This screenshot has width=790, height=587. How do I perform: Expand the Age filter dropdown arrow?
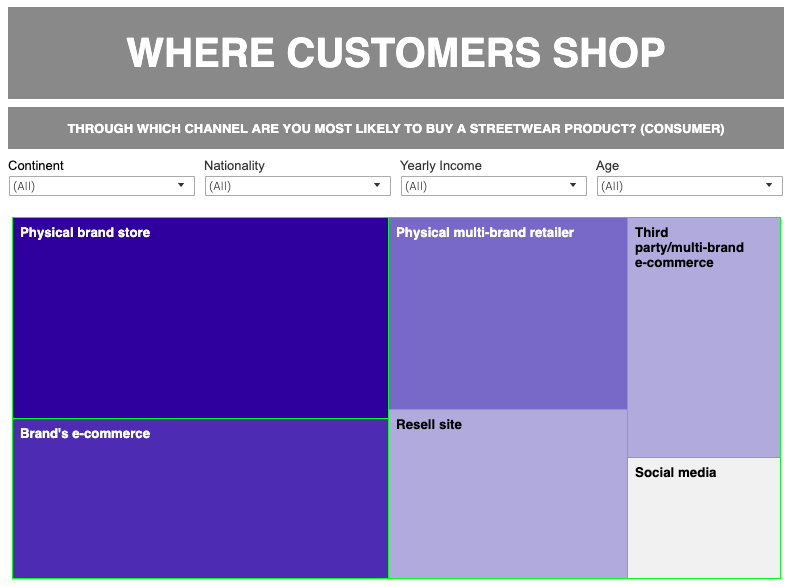(x=769, y=186)
